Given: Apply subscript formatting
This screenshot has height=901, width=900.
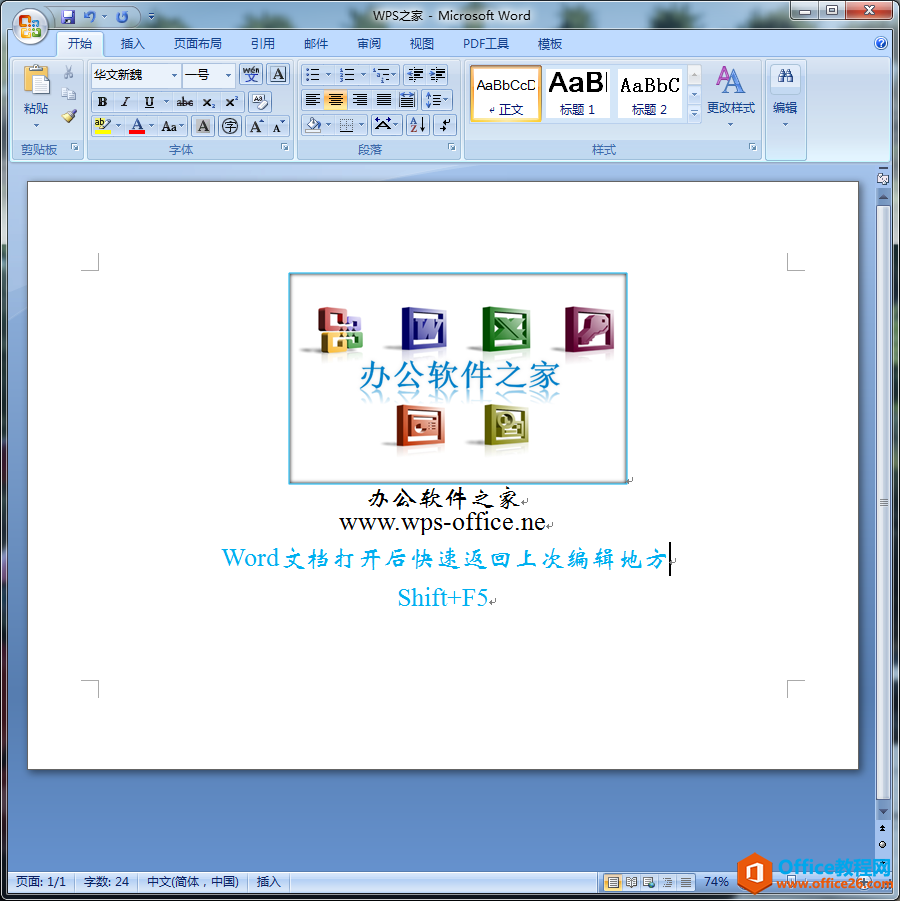Looking at the screenshot, I should [x=208, y=102].
